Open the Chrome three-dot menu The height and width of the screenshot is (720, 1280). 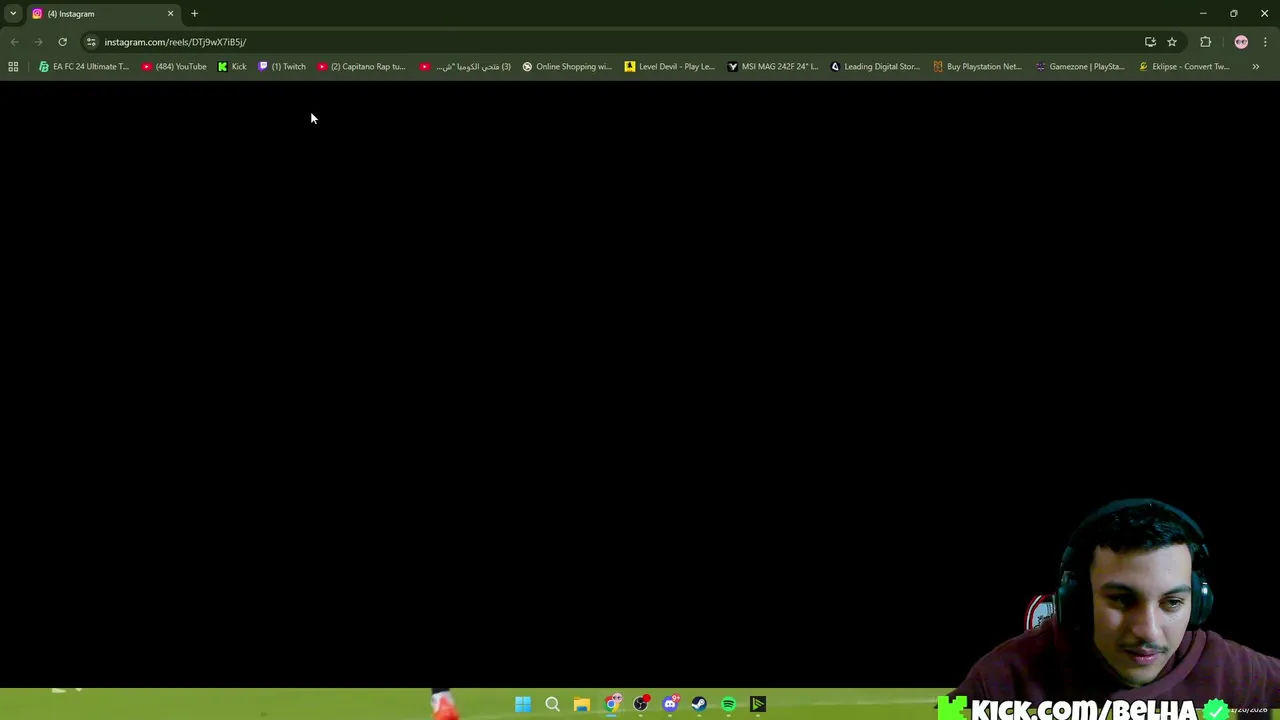pyautogui.click(x=1265, y=42)
